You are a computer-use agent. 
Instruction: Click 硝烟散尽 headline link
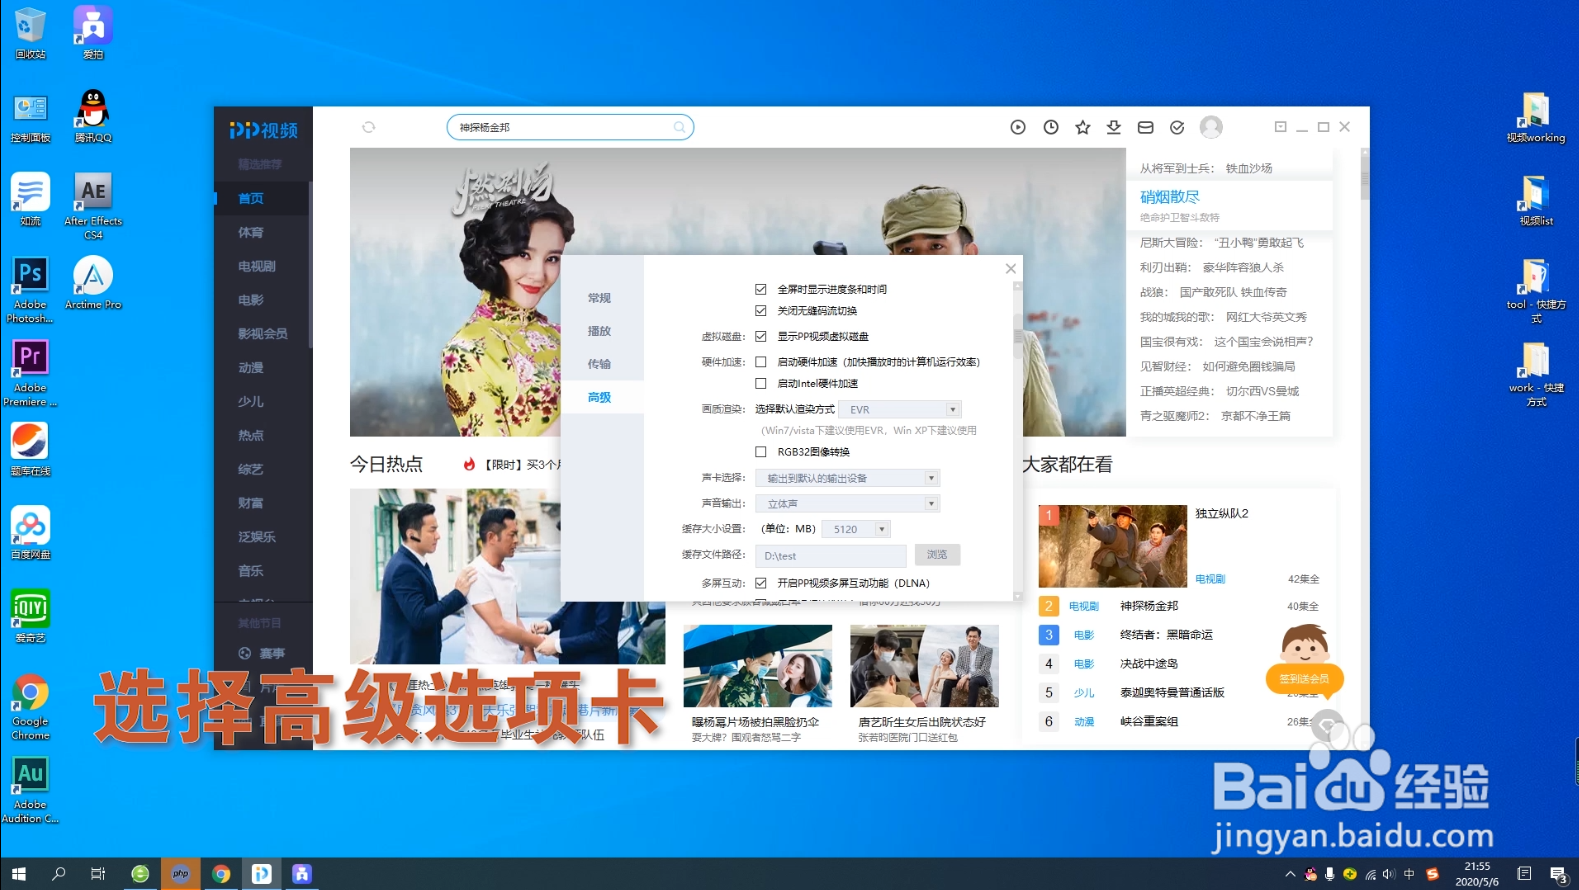click(1170, 197)
